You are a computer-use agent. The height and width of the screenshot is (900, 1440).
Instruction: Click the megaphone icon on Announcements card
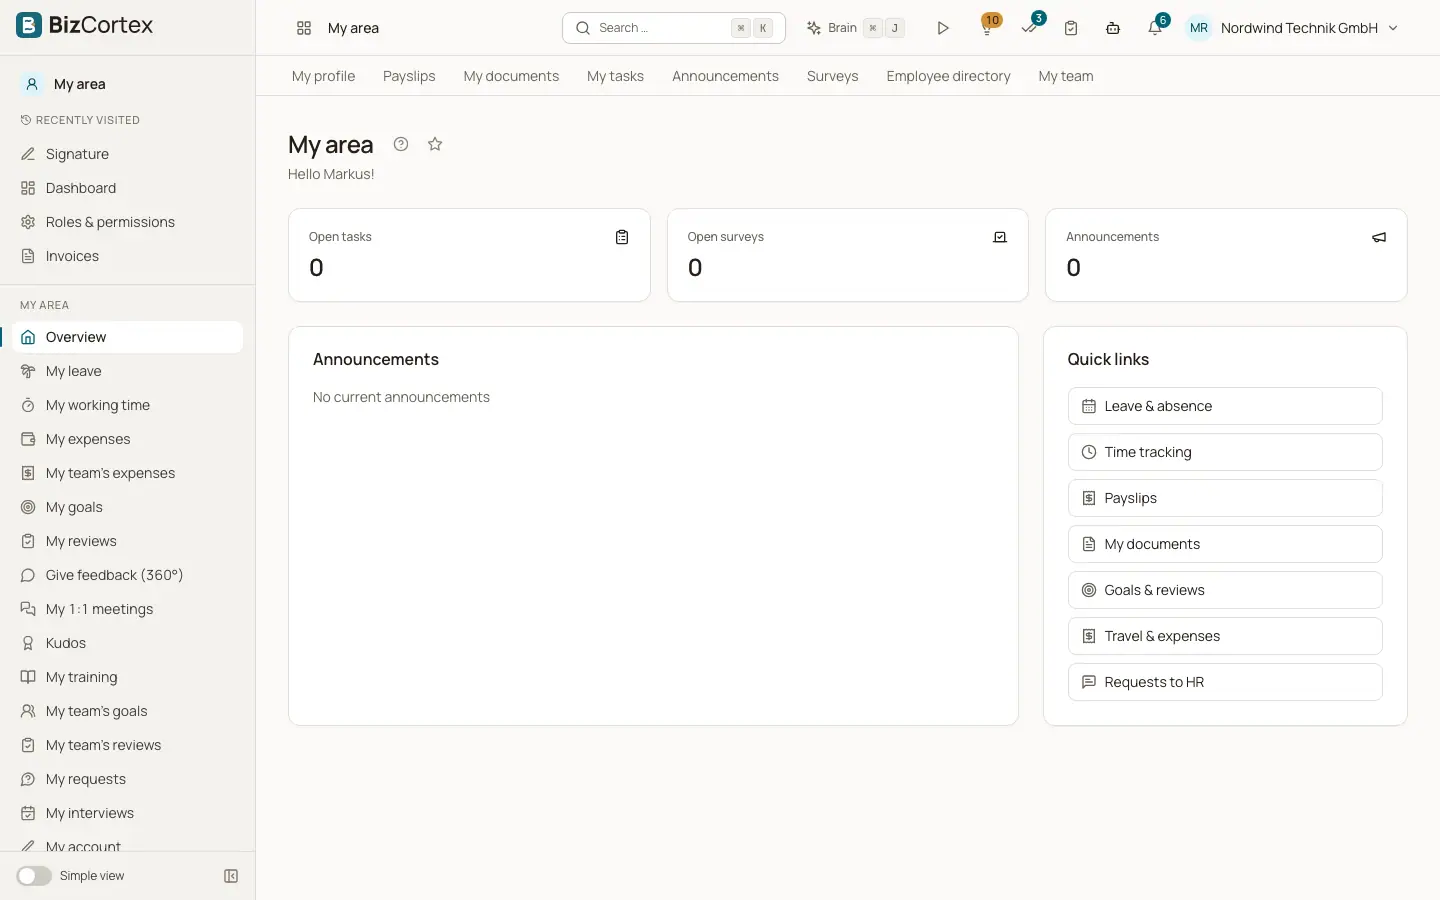(x=1379, y=237)
